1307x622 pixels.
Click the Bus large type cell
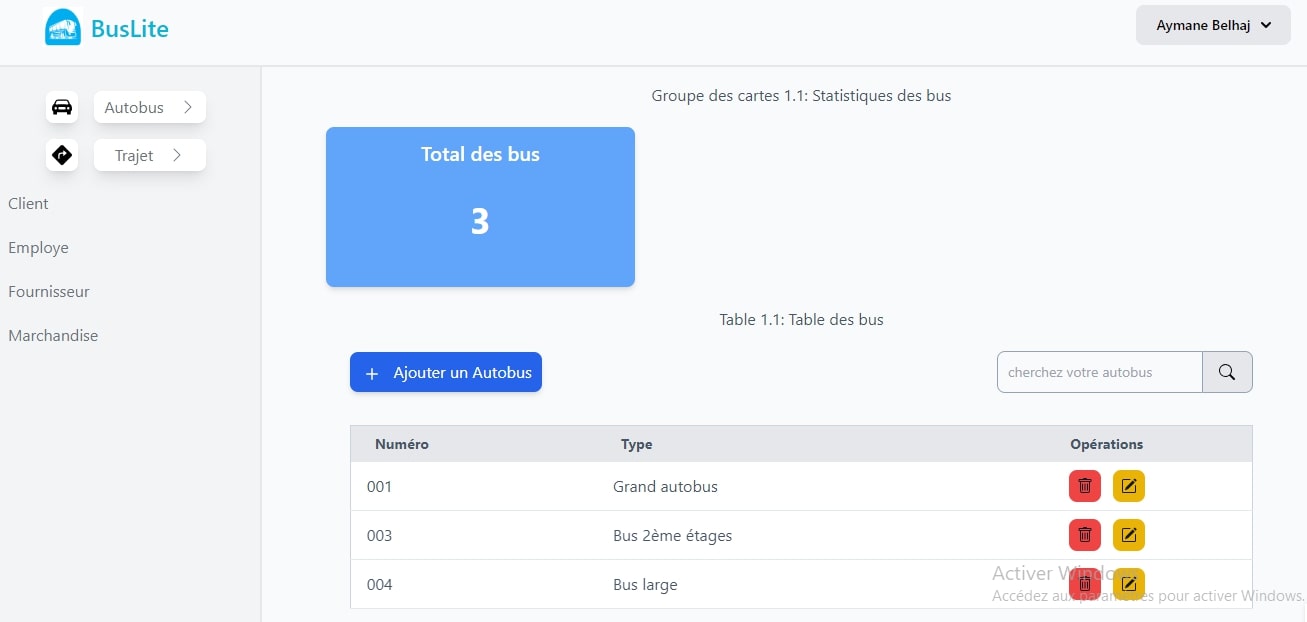click(x=645, y=585)
